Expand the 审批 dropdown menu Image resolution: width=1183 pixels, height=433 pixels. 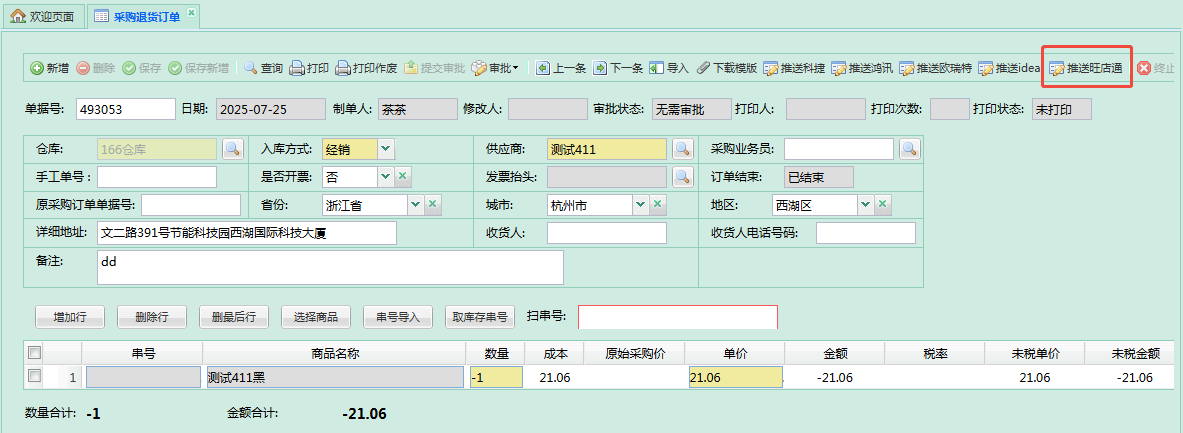point(496,68)
